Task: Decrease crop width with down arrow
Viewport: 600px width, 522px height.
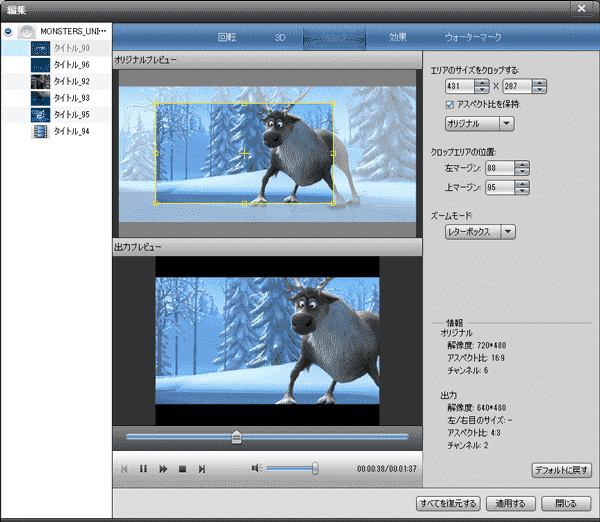Action: [482, 90]
